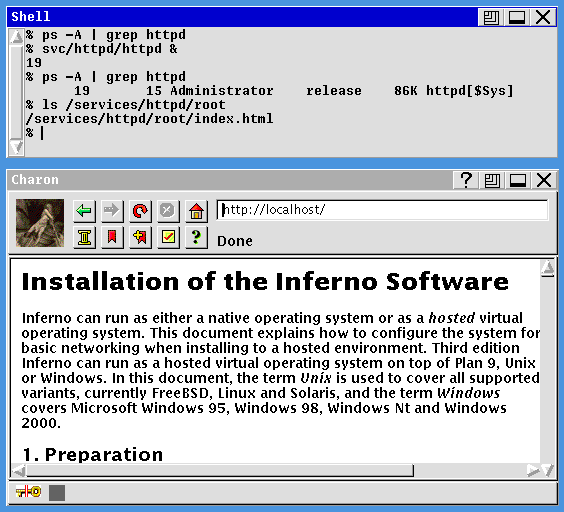The image size is (564, 512).
Task: Click the Shell window up scroll arrow
Action: tap(16, 36)
